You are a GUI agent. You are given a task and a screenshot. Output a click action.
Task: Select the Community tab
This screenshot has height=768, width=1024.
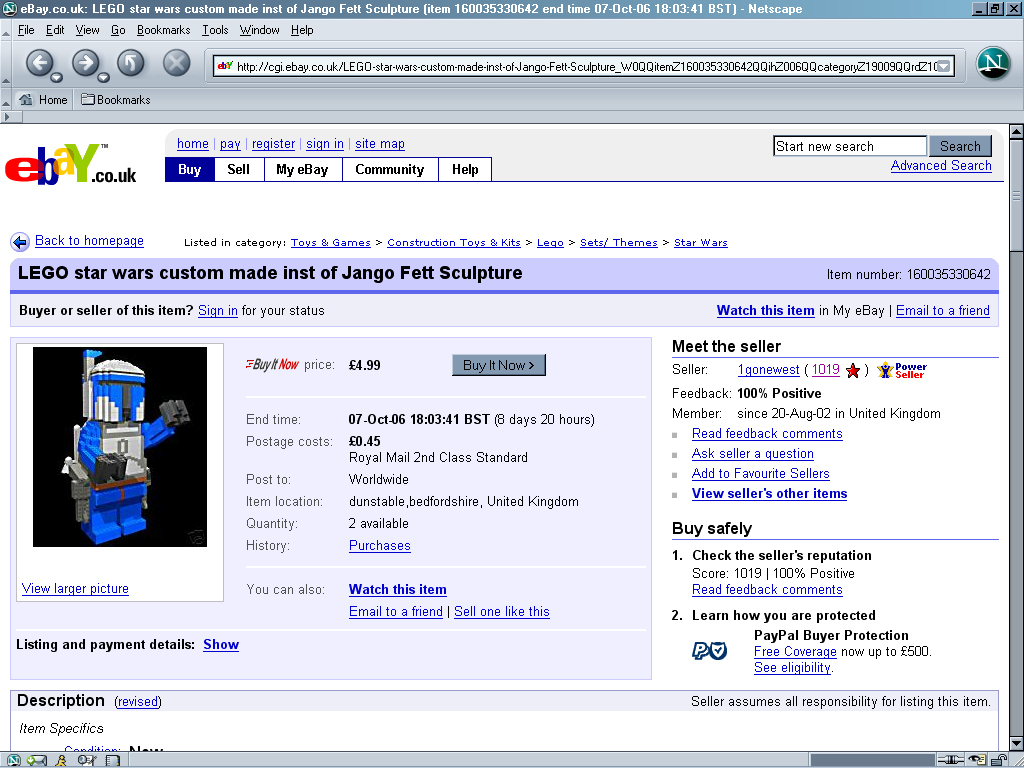390,169
